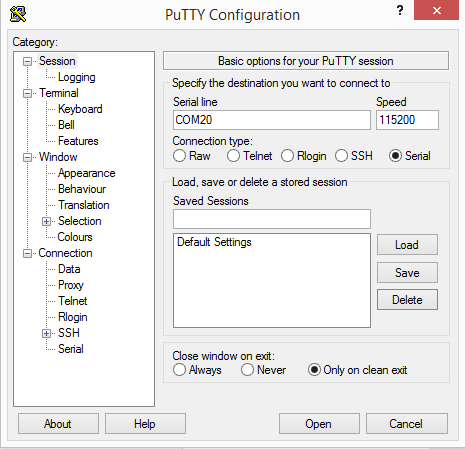Open the Bell category
This screenshot has width=465, height=449.
(x=66, y=125)
